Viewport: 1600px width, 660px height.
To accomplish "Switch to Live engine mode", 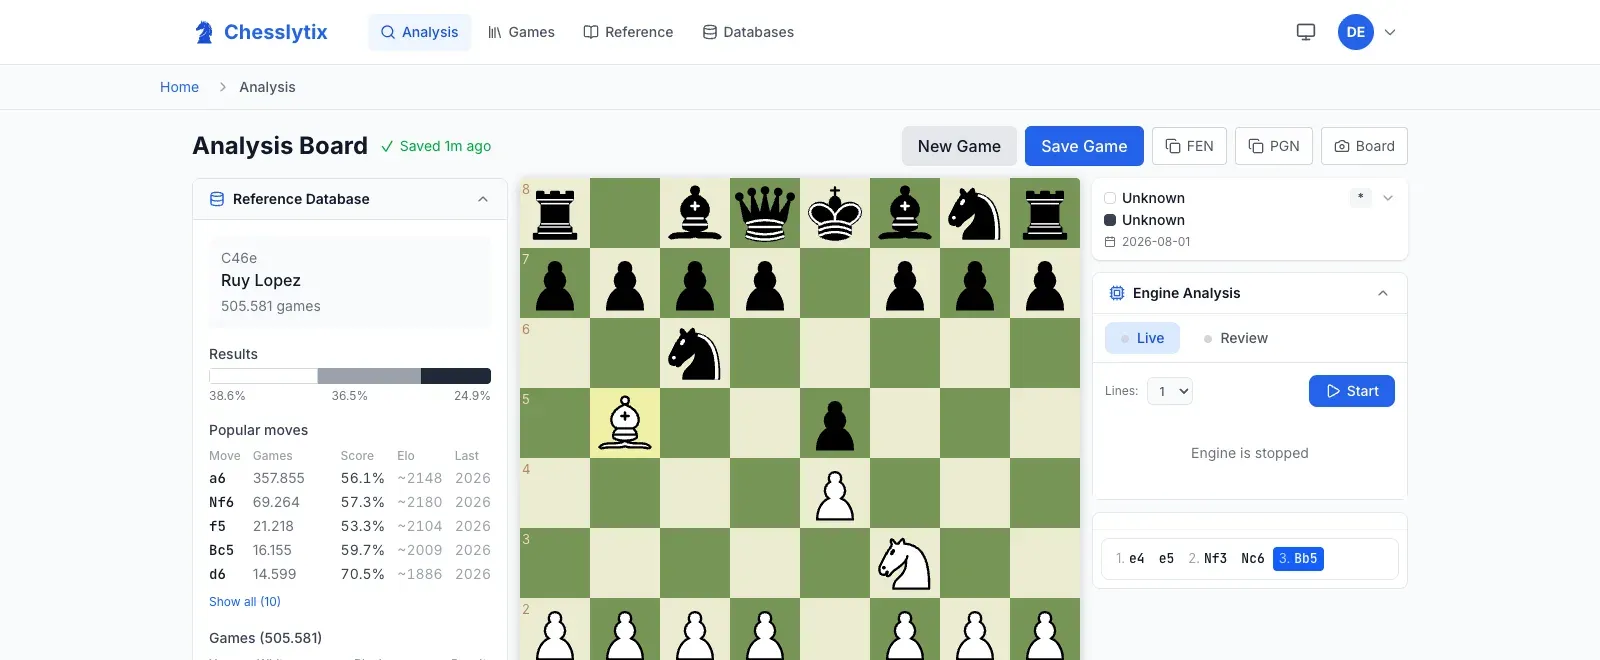I will [1142, 338].
